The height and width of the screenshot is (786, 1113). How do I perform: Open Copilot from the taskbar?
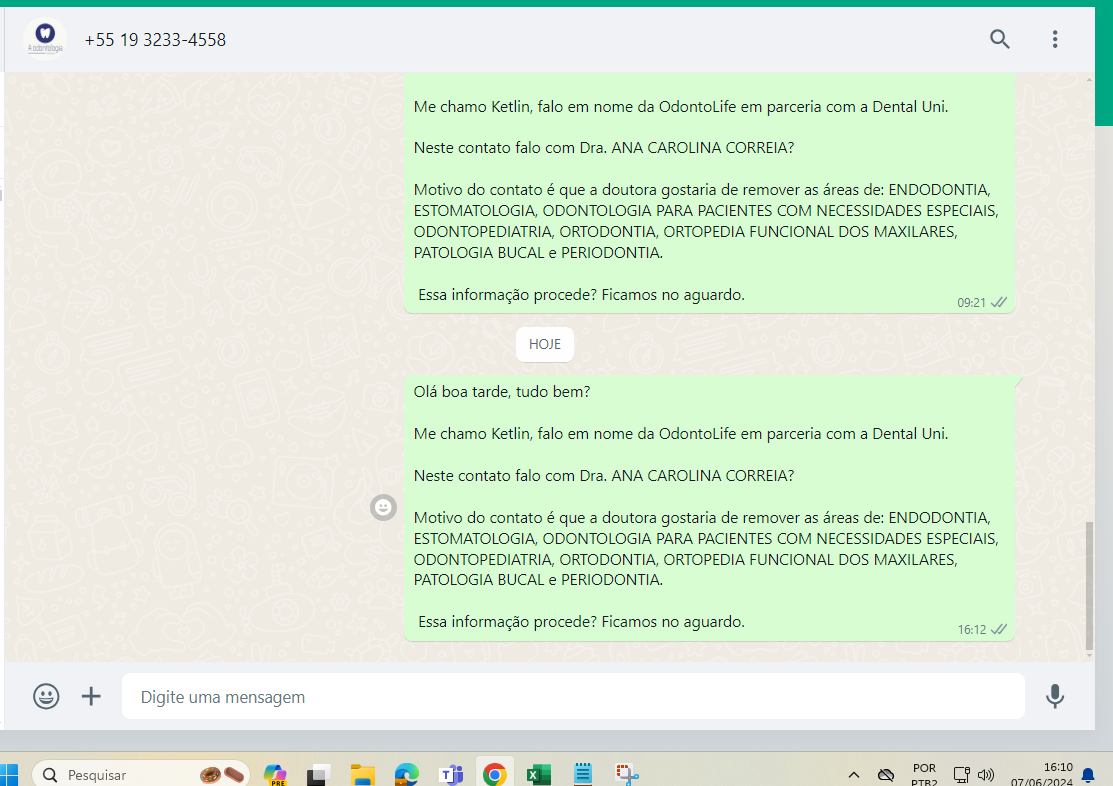275,775
